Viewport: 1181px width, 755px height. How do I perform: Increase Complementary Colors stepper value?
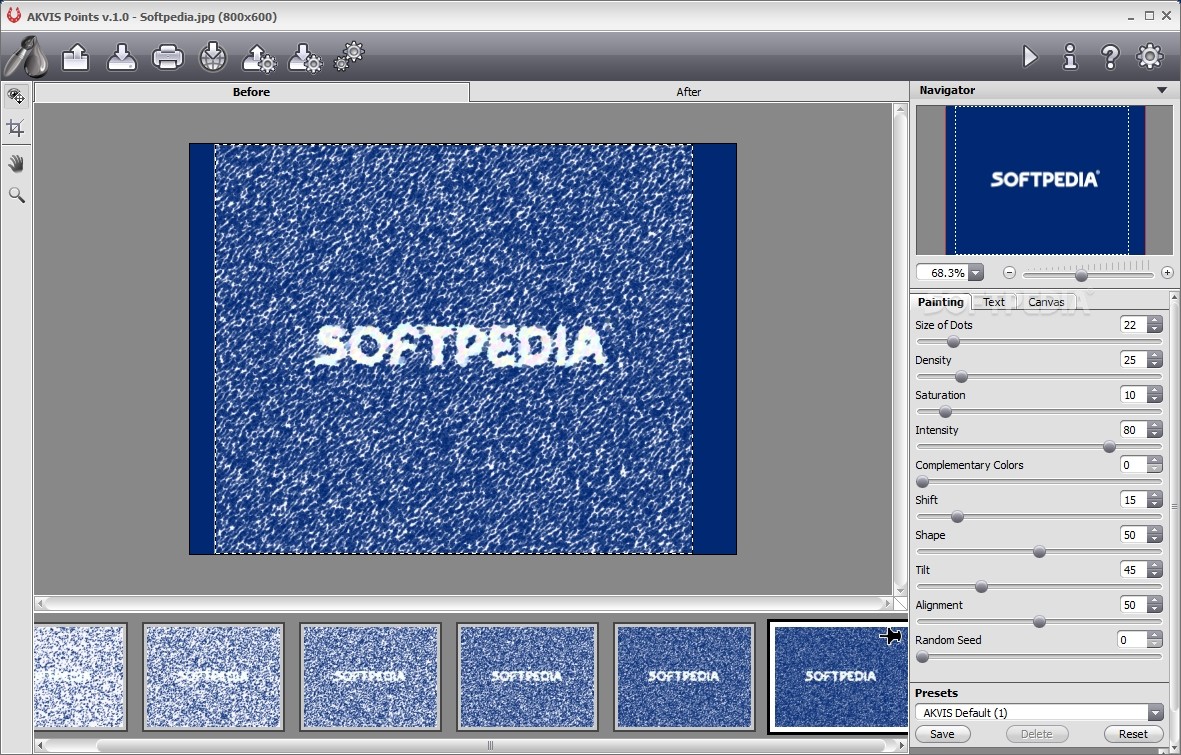point(1155,460)
